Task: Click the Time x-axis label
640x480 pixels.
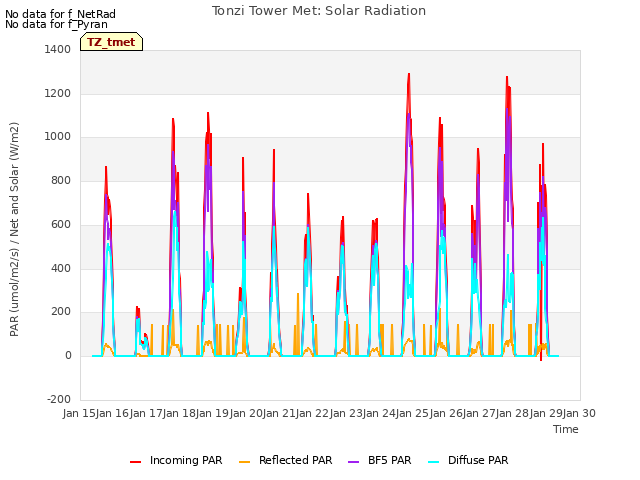Action: pyautogui.click(x=566, y=429)
